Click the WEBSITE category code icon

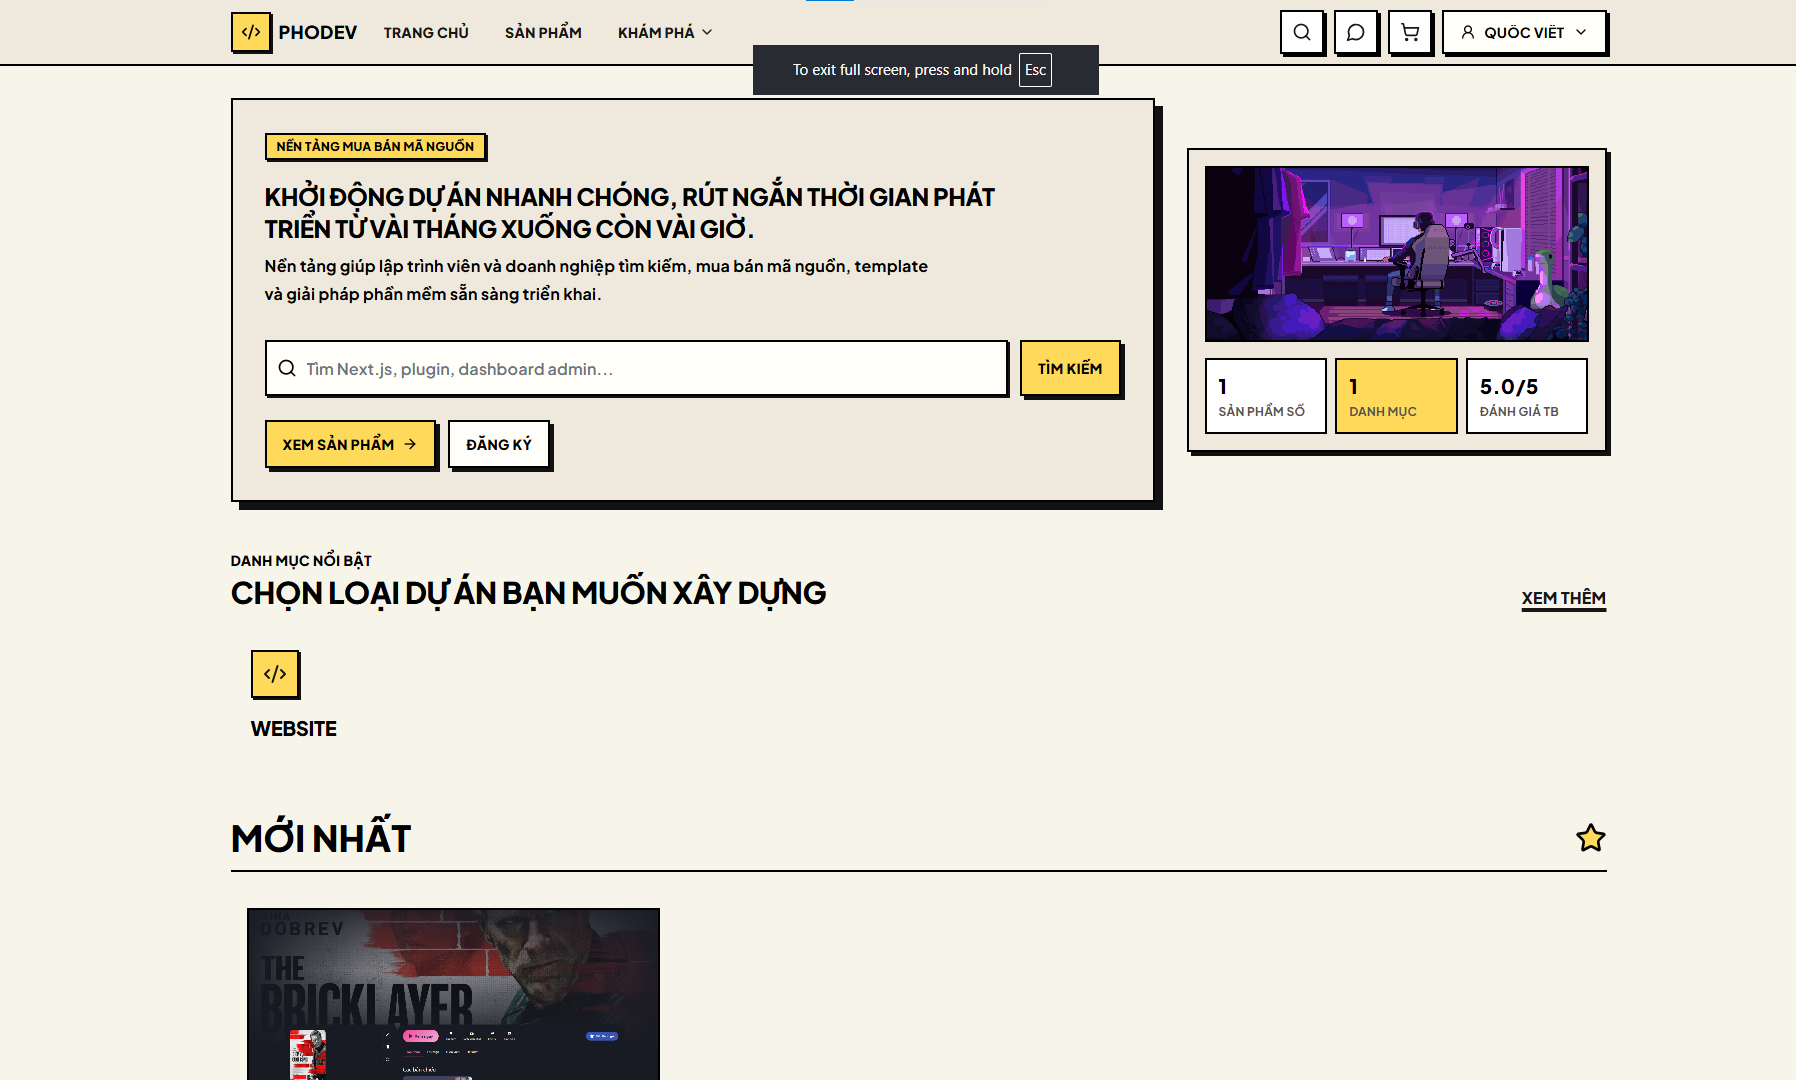(275, 674)
